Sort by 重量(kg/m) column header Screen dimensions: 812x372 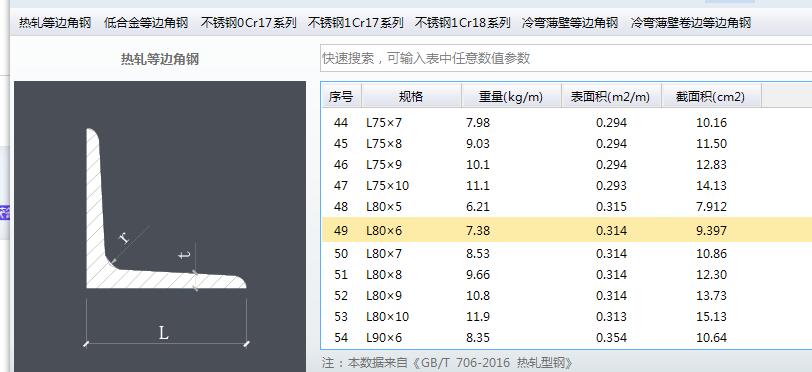pos(511,96)
